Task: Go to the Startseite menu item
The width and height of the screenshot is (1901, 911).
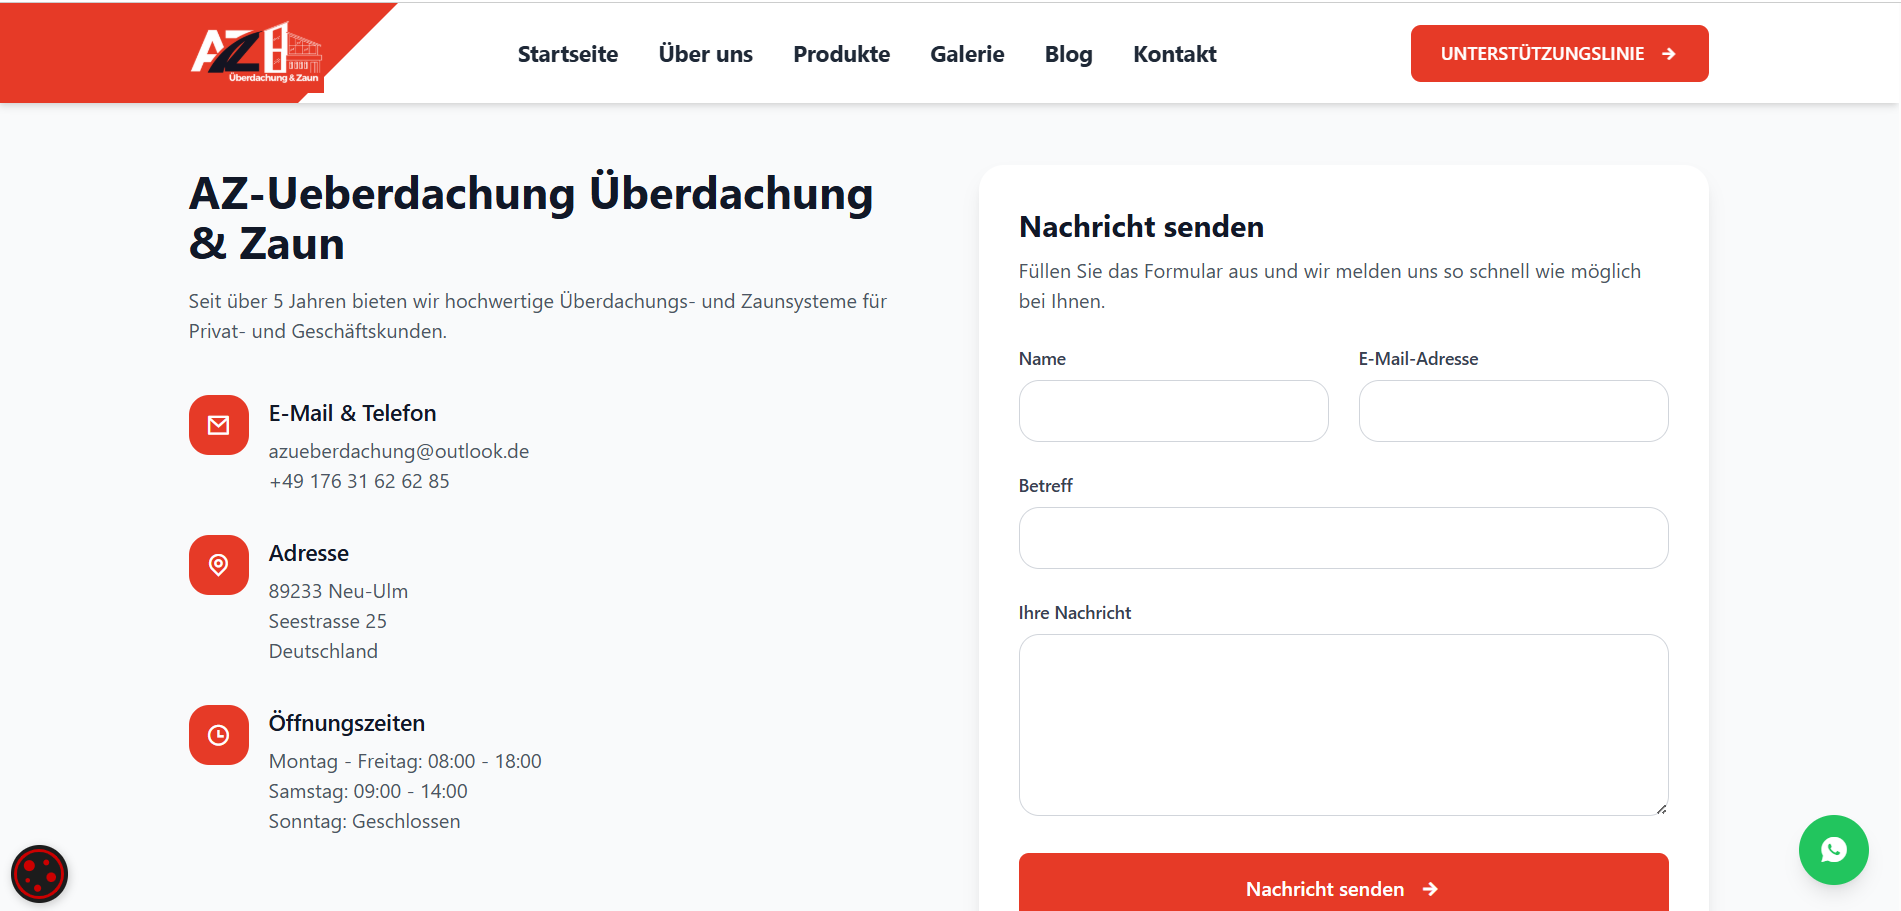Action: tap(568, 54)
